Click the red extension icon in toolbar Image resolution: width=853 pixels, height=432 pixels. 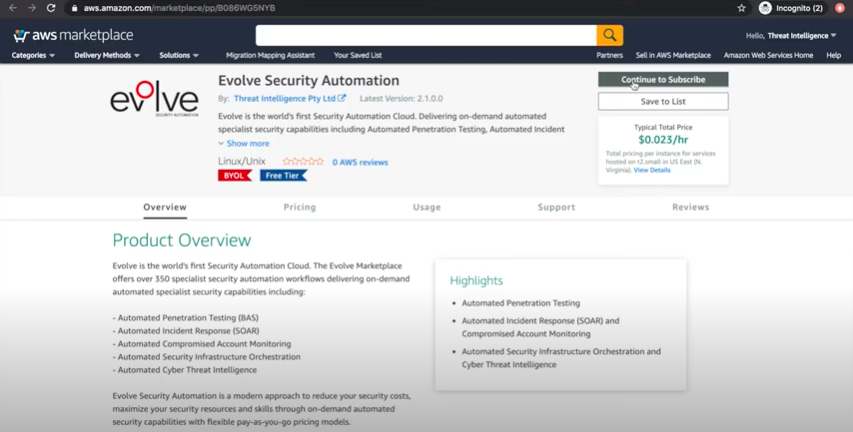tap(840, 8)
